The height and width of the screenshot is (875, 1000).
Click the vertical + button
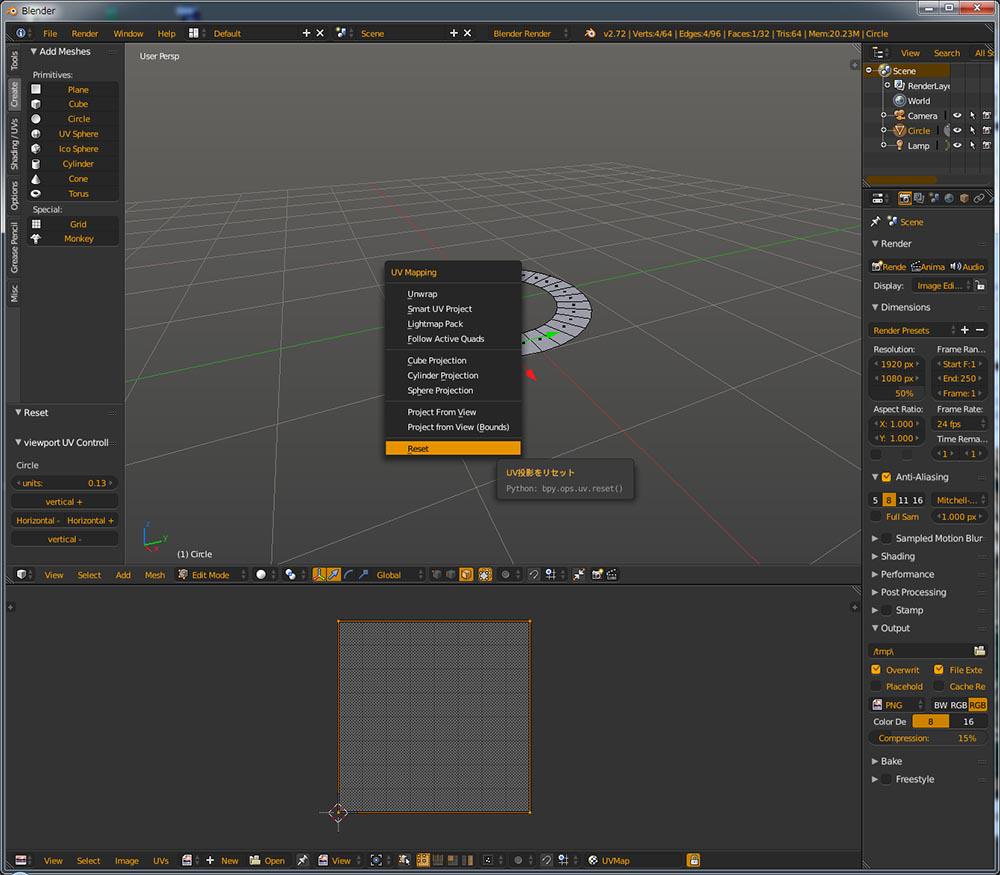pos(64,502)
